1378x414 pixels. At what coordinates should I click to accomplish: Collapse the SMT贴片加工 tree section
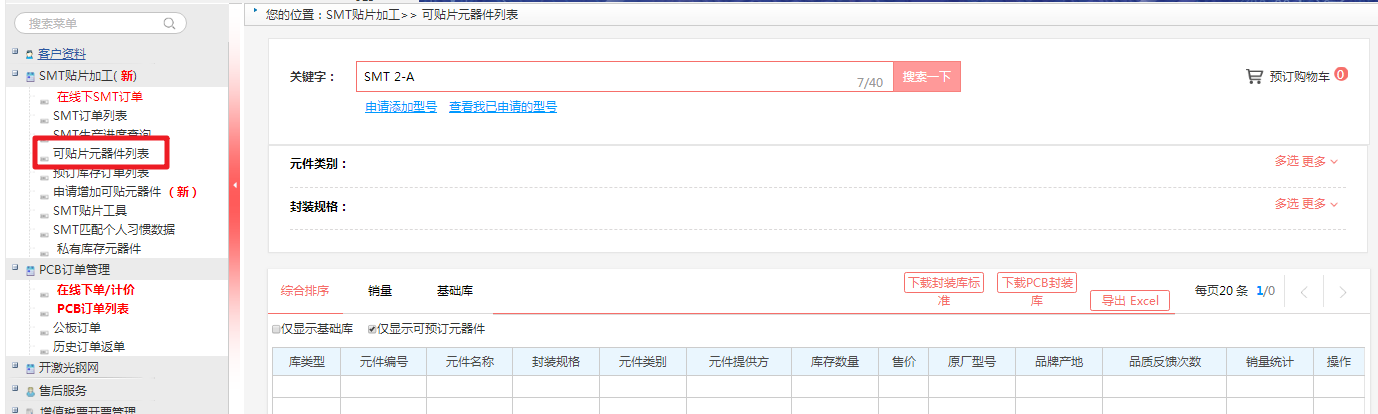[15, 75]
